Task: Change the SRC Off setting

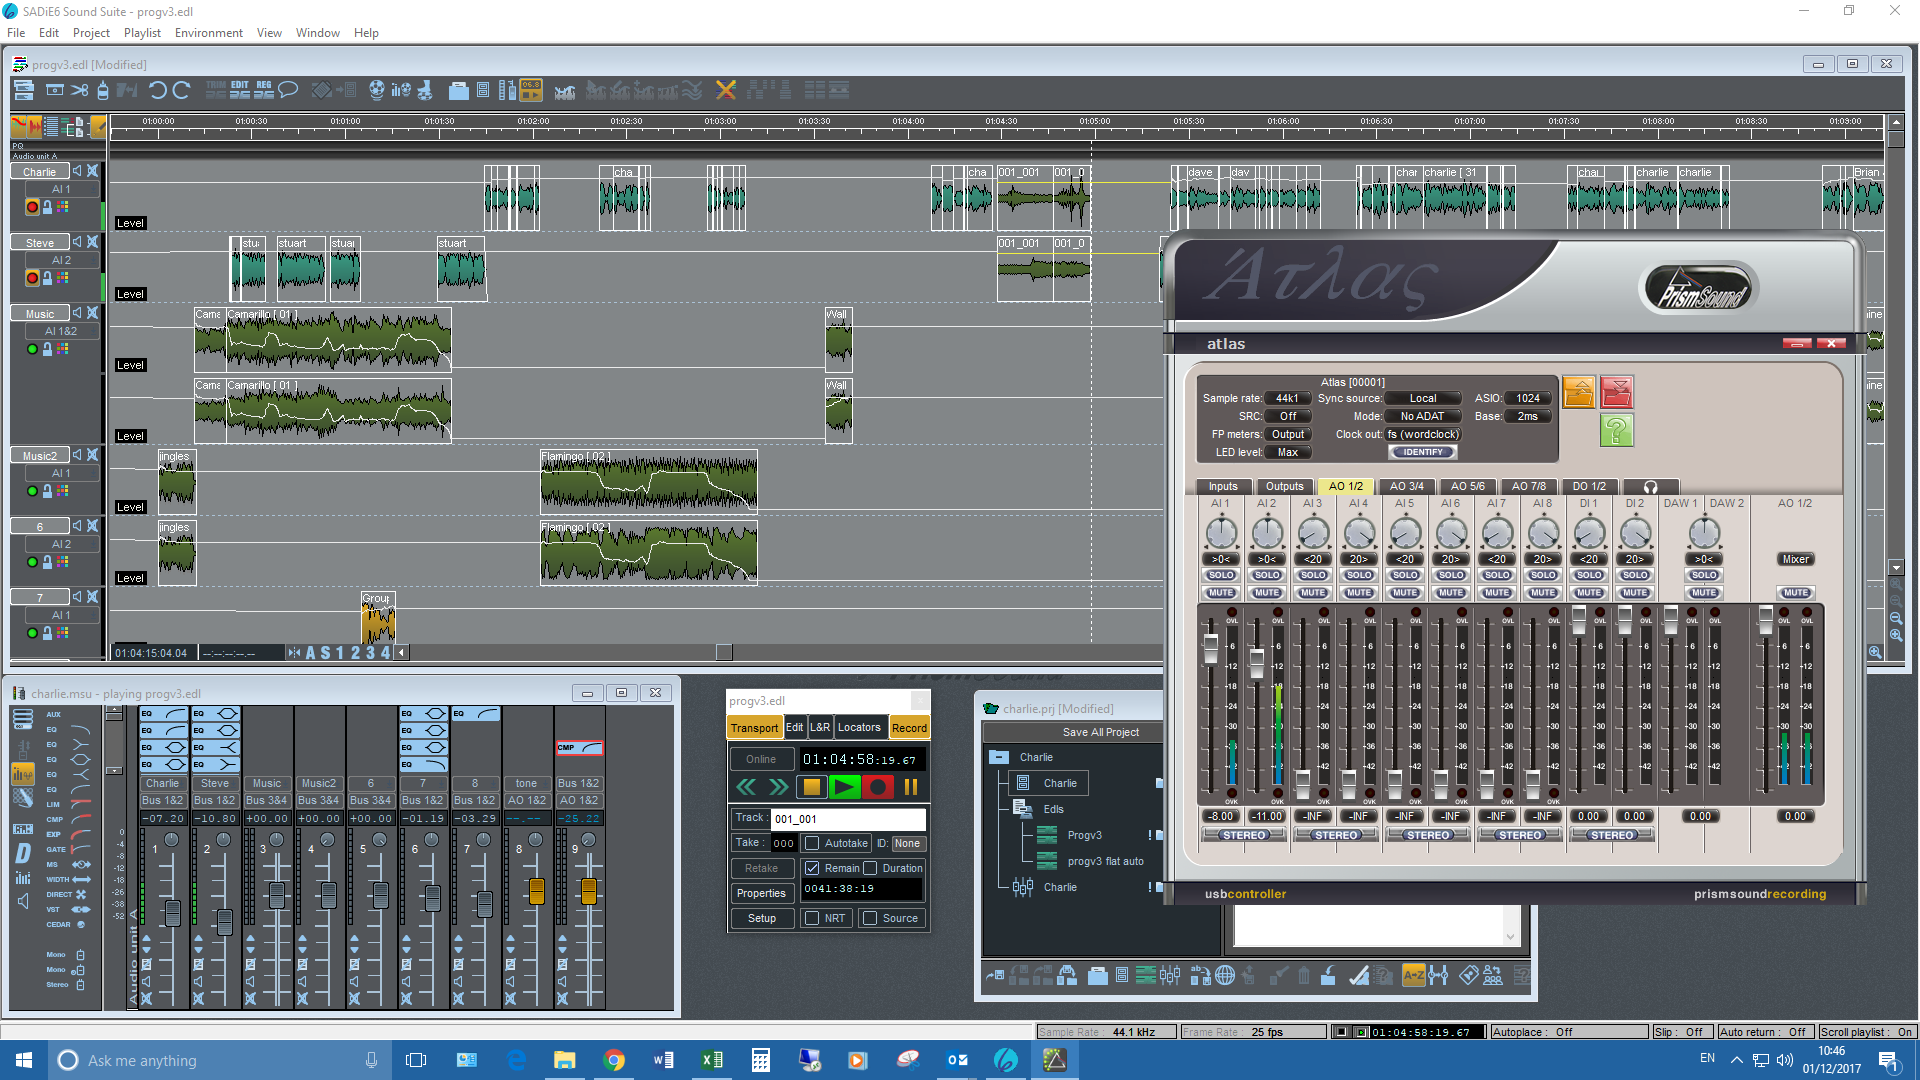Action: [1288, 416]
